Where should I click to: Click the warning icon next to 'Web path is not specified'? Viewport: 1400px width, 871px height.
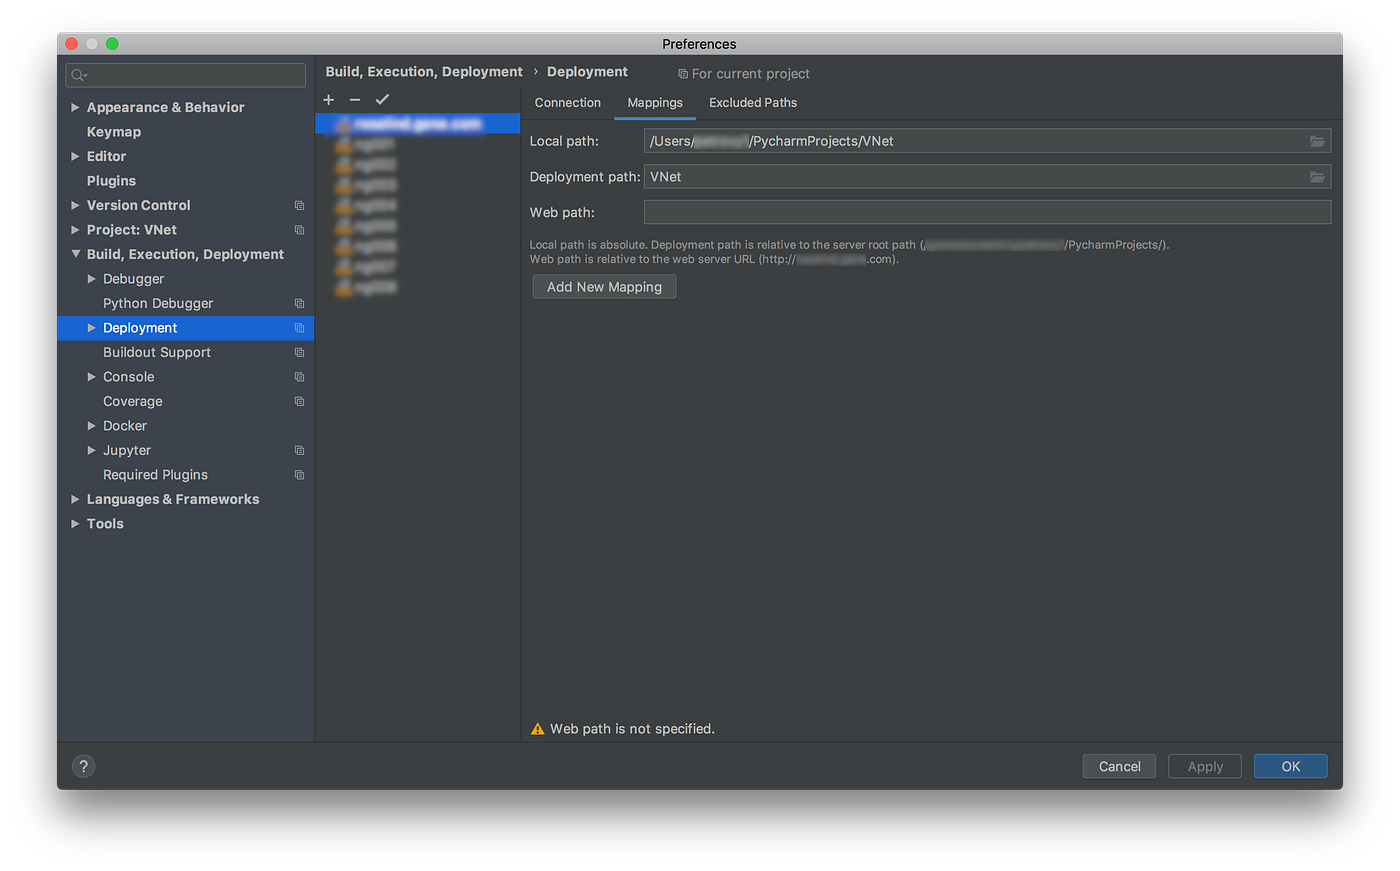[x=537, y=729]
